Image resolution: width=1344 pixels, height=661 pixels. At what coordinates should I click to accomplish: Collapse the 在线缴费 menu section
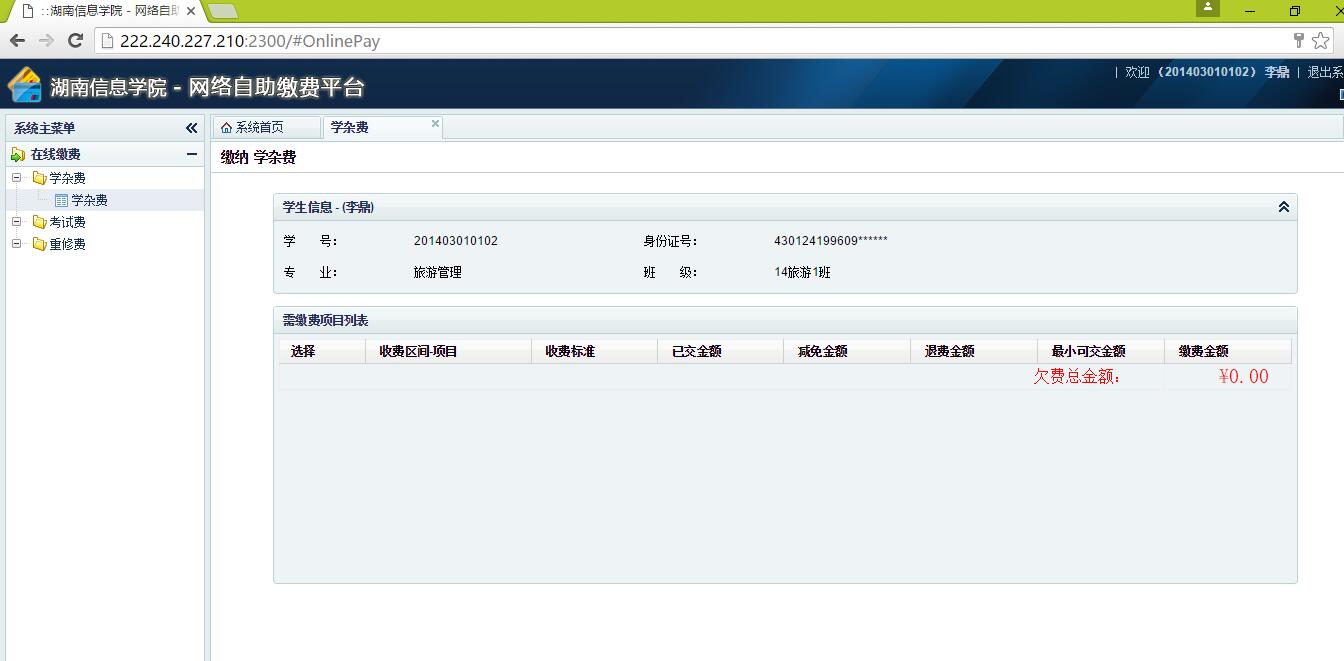pyautogui.click(x=192, y=154)
